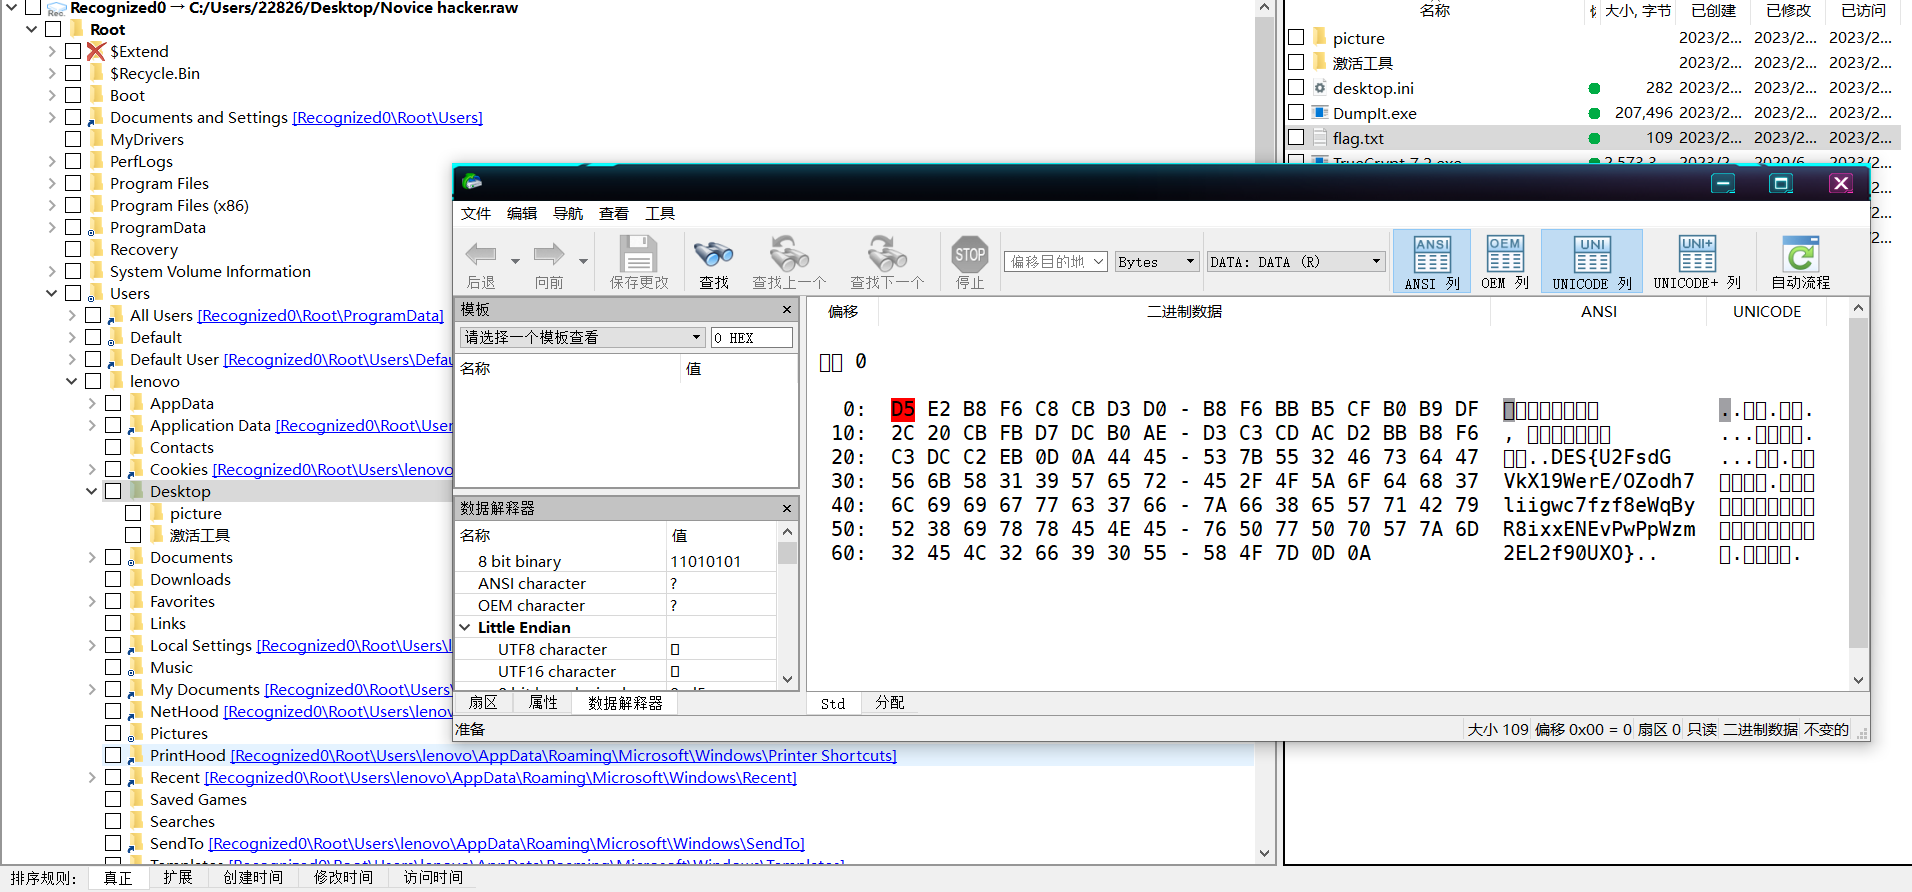The height and width of the screenshot is (892, 1912).
Task: Close the template (模板) panel
Action: [786, 310]
